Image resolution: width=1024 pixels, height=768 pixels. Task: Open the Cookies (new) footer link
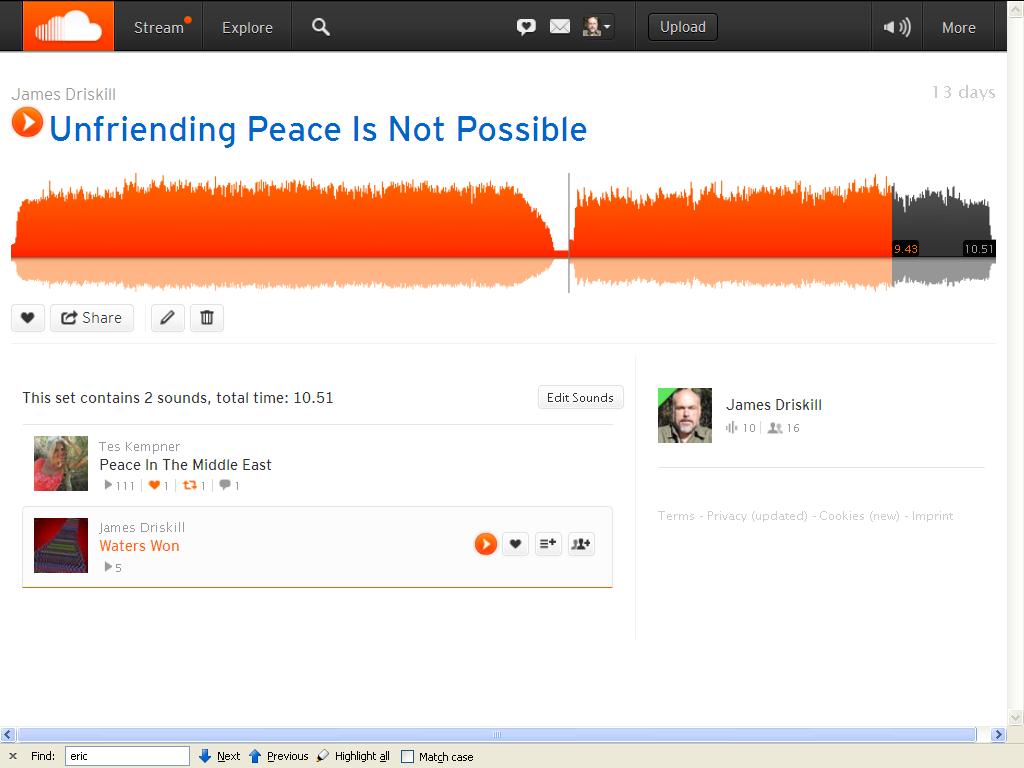[859, 516]
